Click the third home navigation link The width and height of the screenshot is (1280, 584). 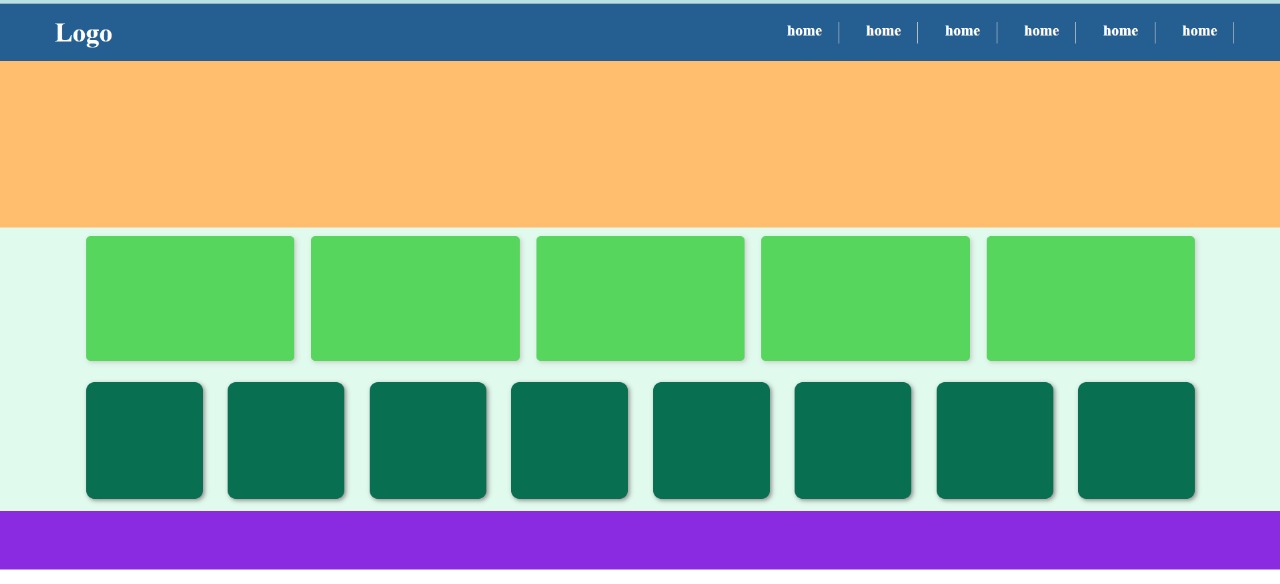(962, 31)
